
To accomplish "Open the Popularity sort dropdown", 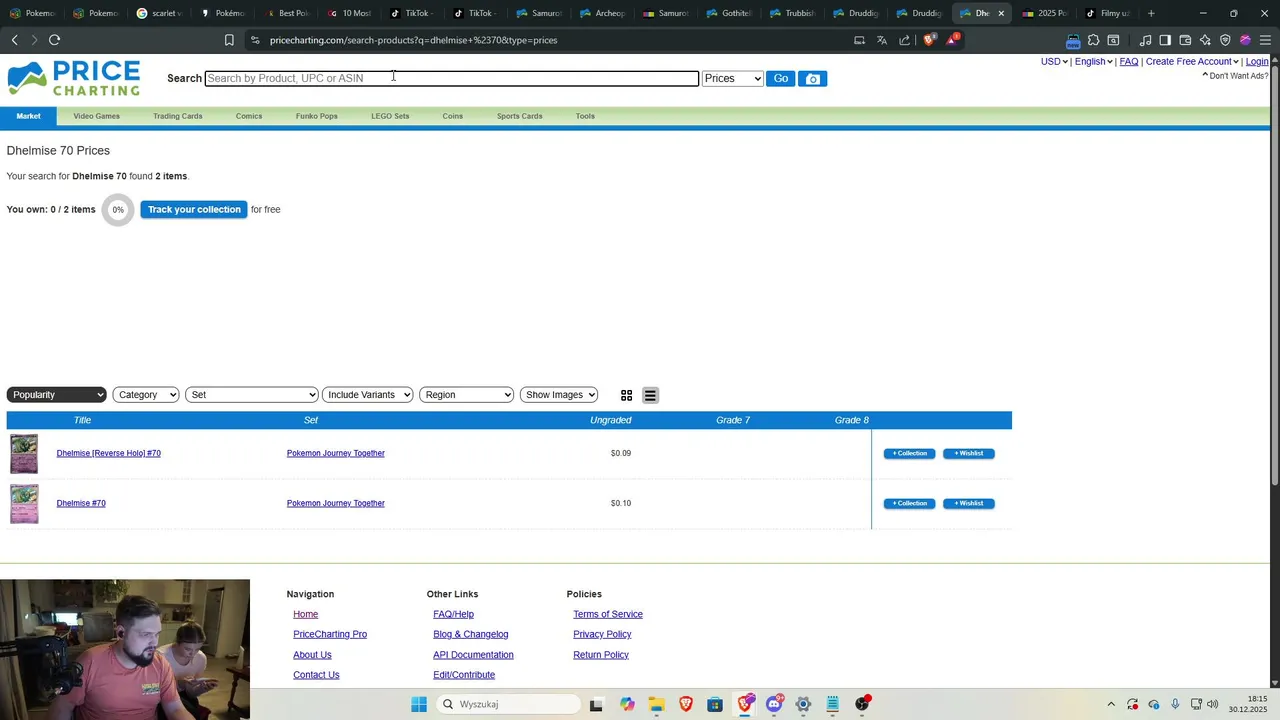I will (56, 395).
